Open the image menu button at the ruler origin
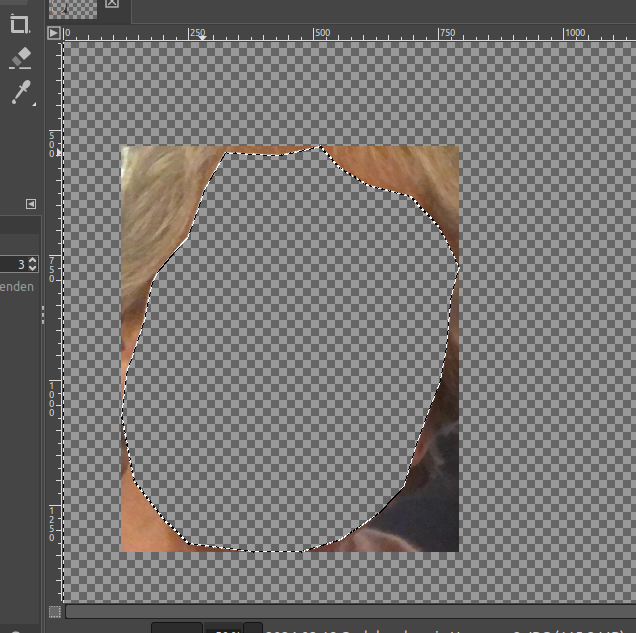 53,33
